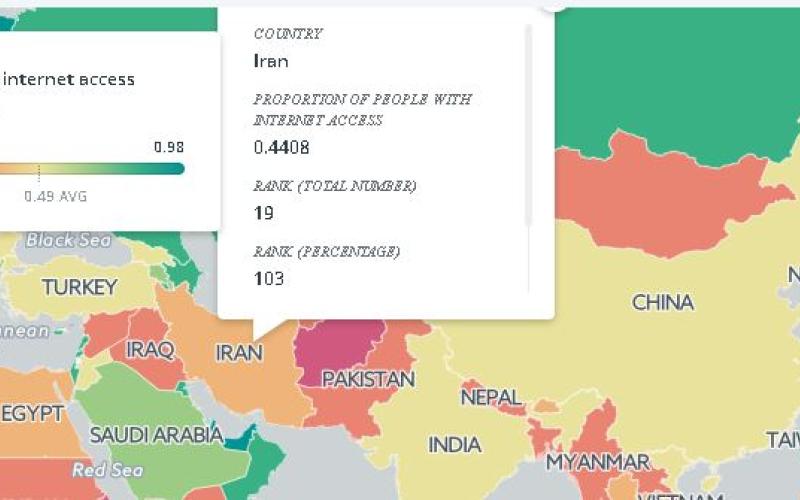800x500 pixels.
Task: Click the Red Sea label
Action: [107, 470]
